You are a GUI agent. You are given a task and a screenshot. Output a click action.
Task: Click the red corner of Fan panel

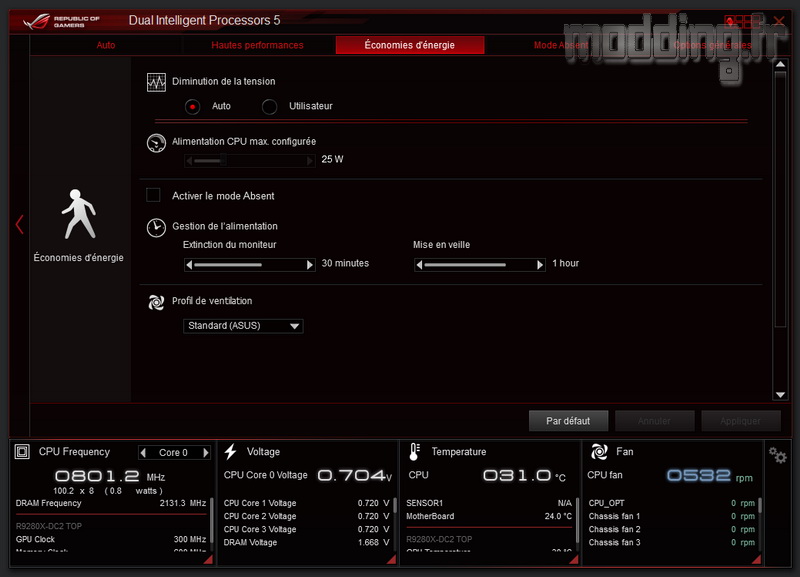click(x=756, y=560)
